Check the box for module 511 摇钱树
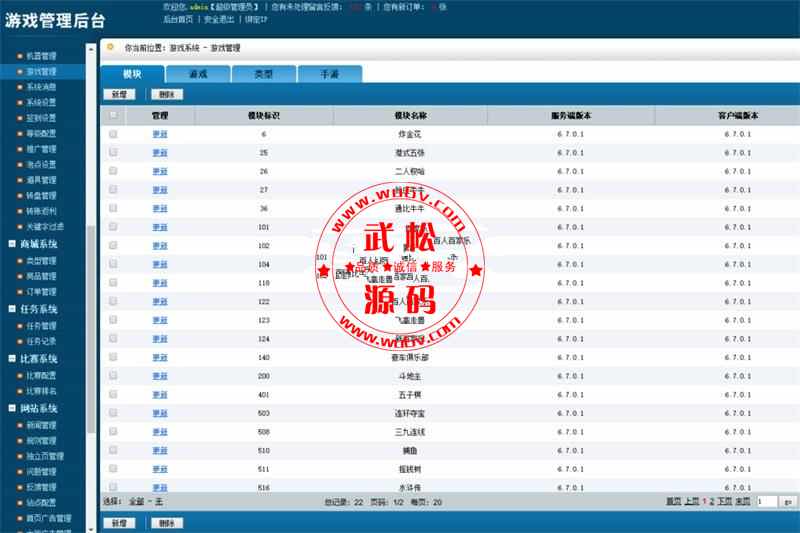 click(113, 469)
